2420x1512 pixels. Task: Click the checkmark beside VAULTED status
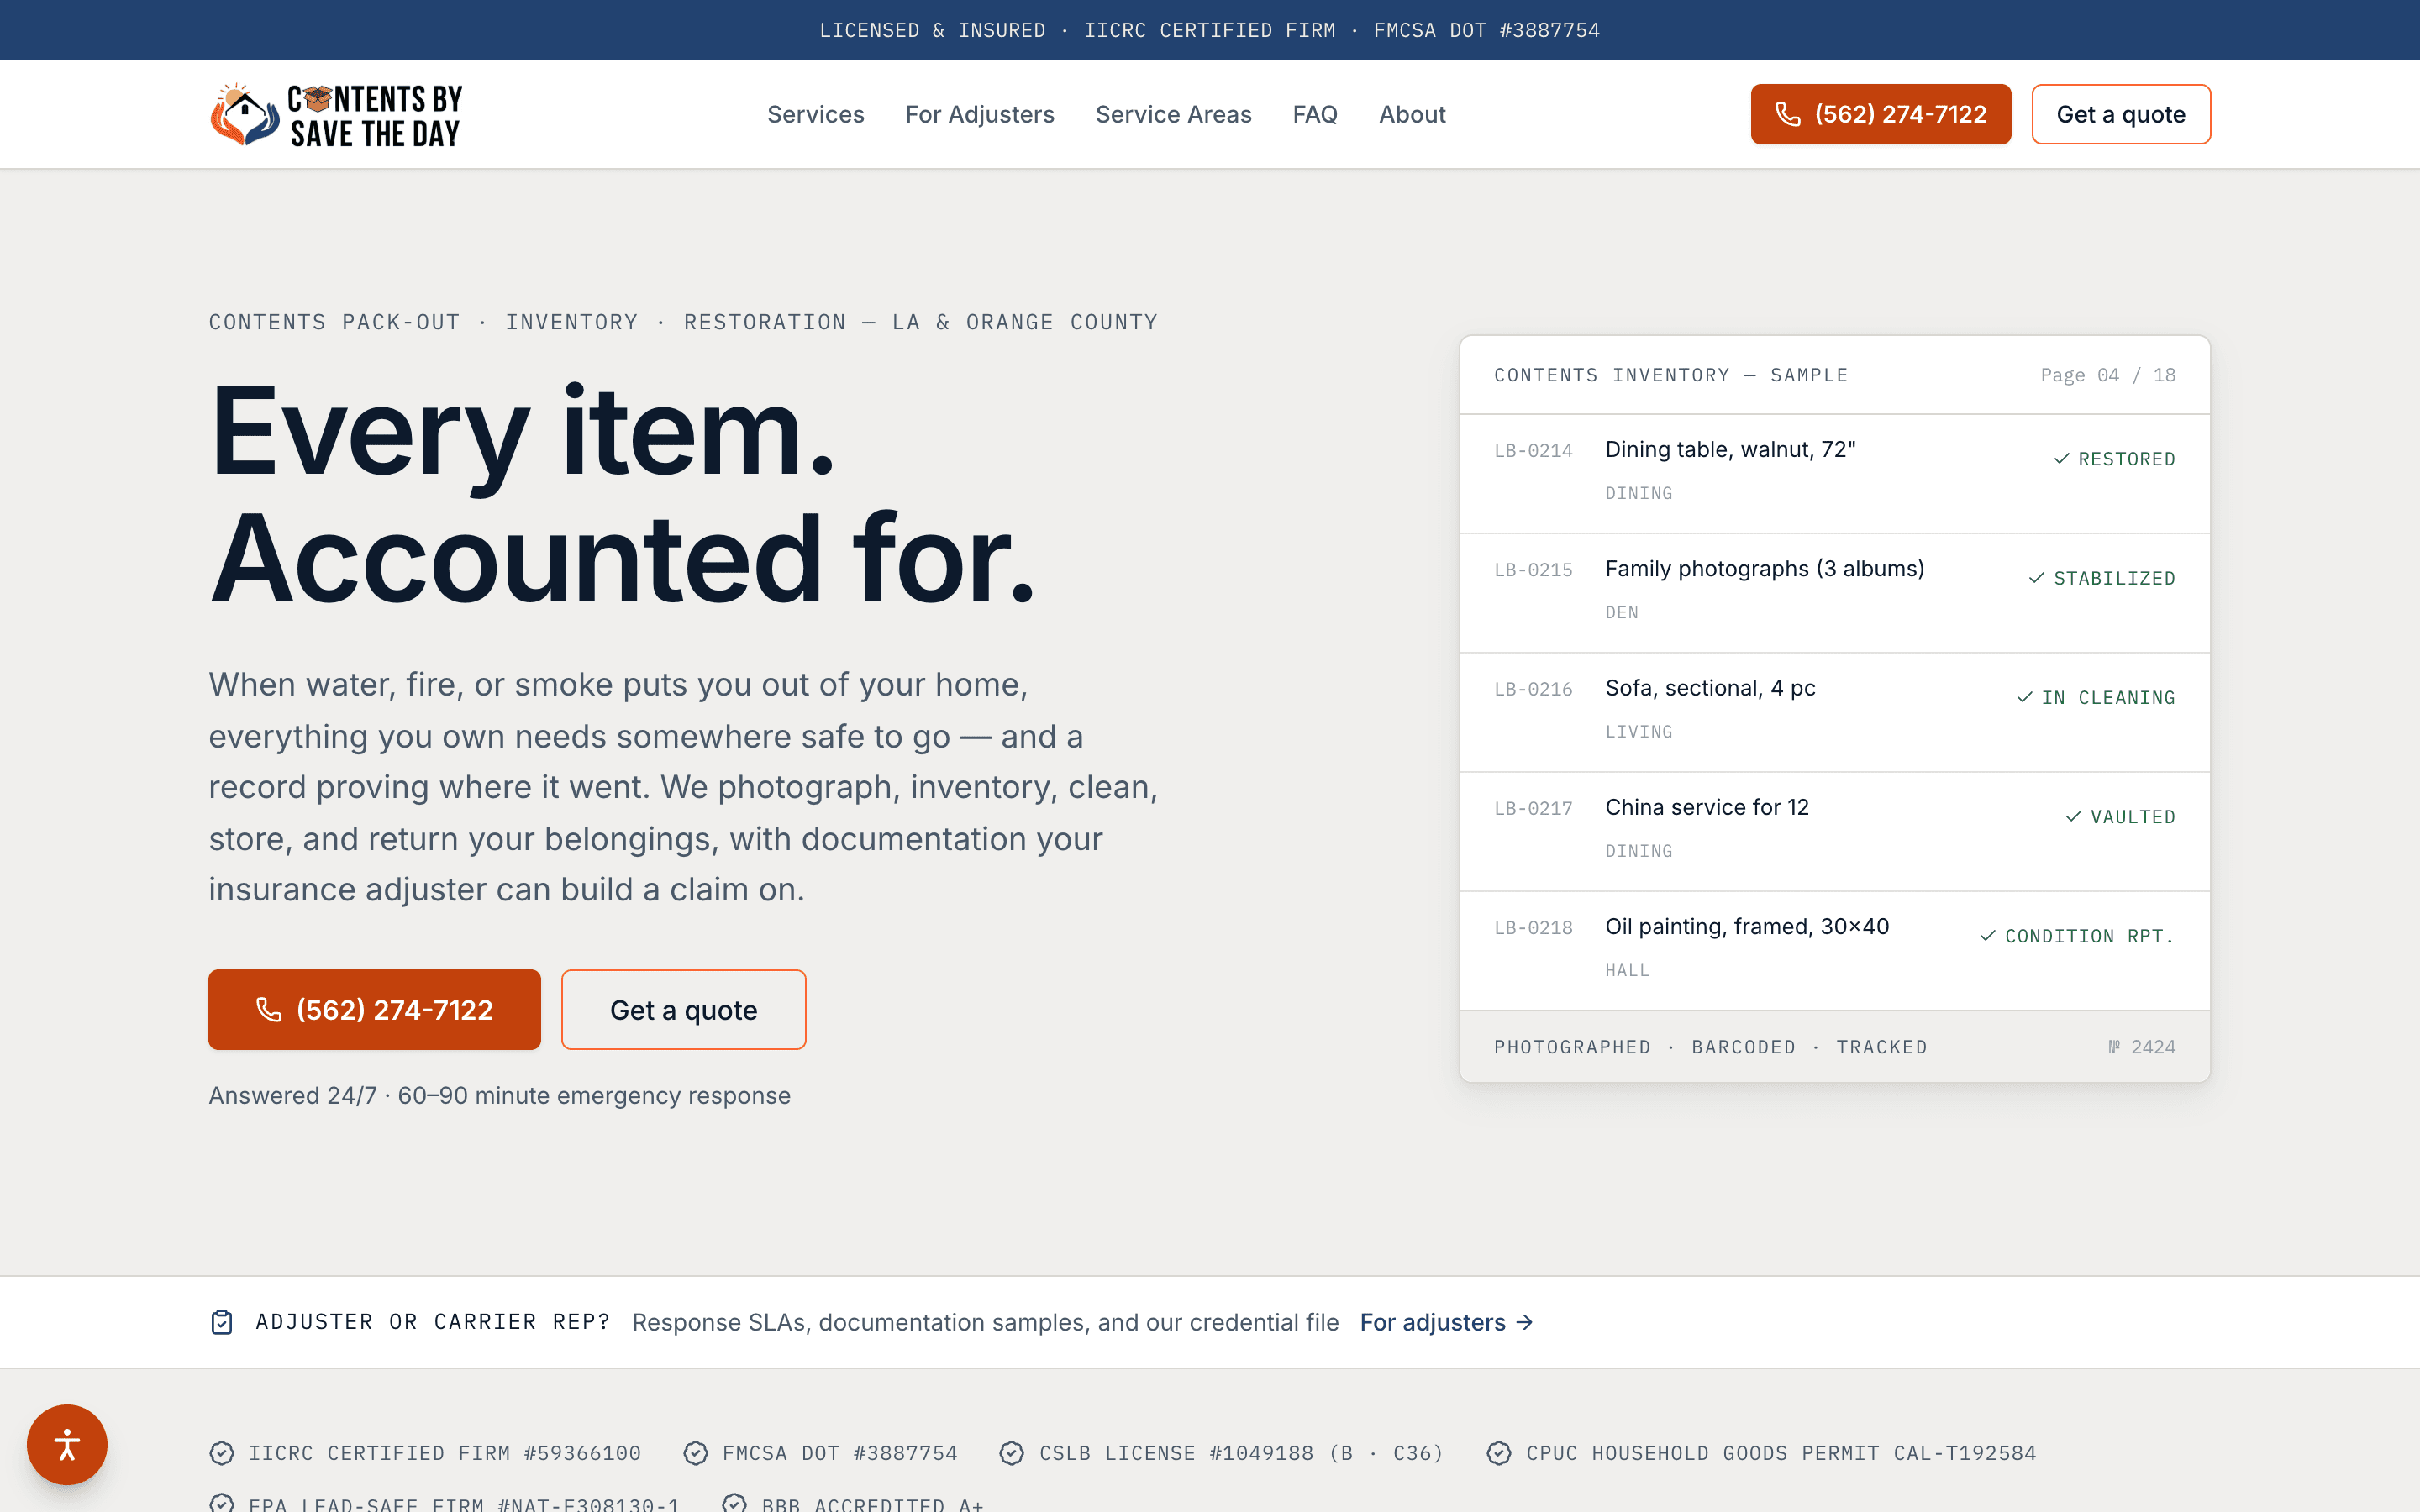[2074, 816]
